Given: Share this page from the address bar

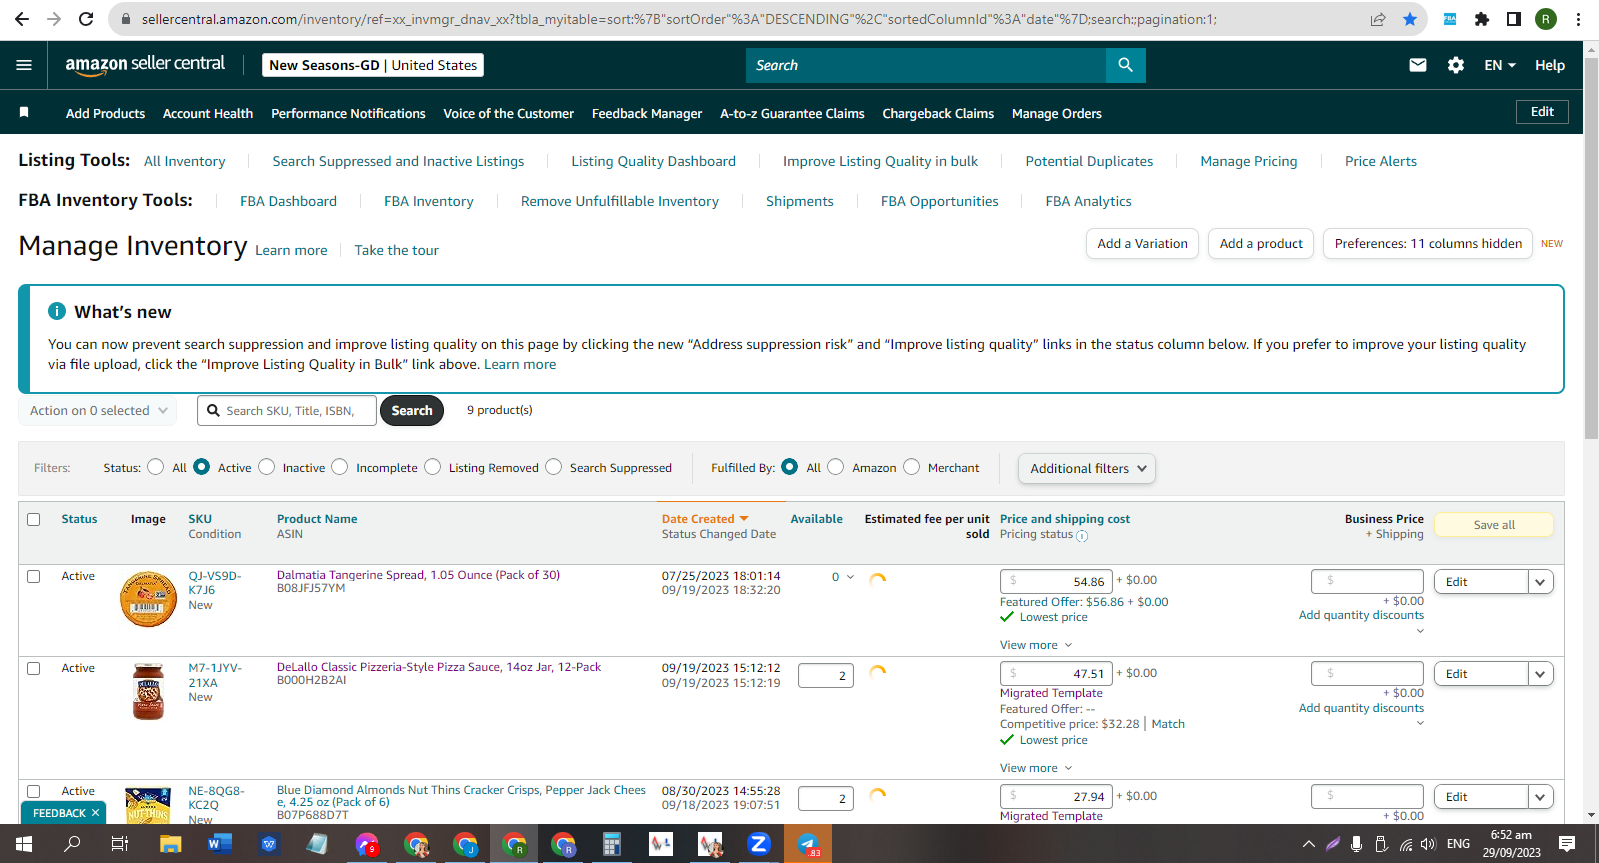Looking at the screenshot, I should [x=1378, y=19].
